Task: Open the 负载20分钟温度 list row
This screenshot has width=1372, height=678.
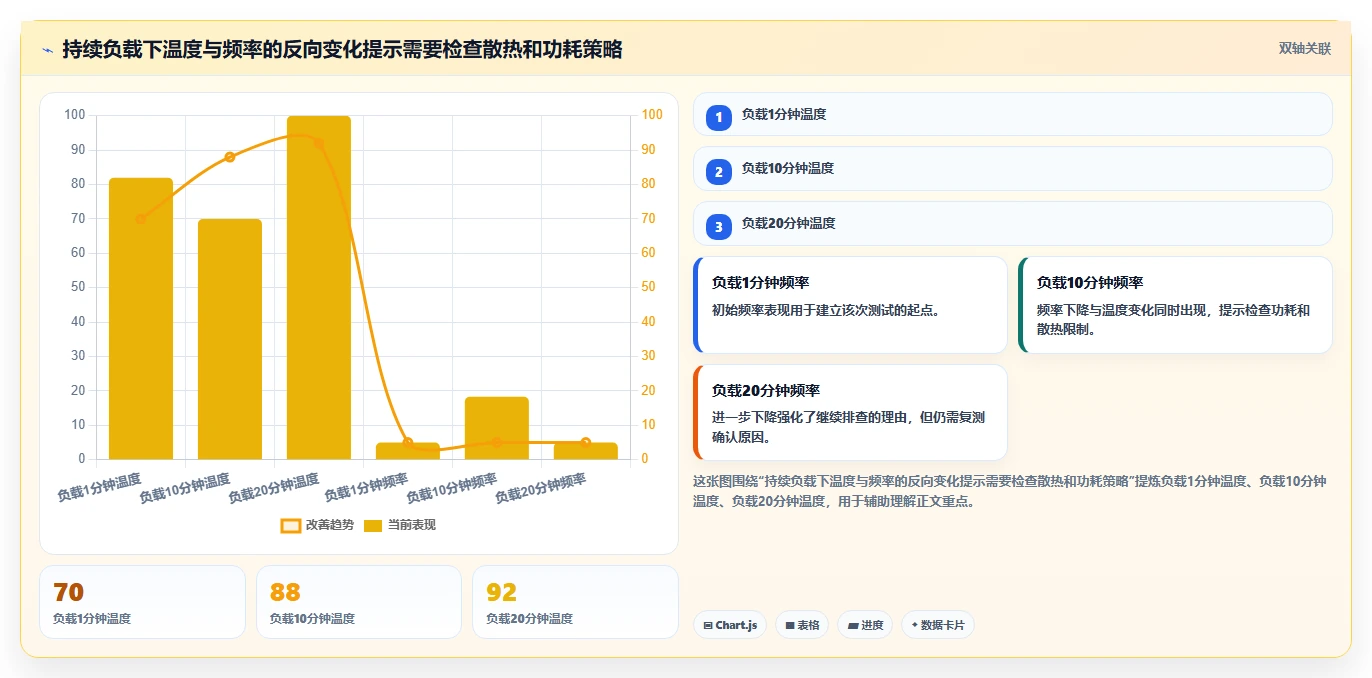Action: point(1012,223)
